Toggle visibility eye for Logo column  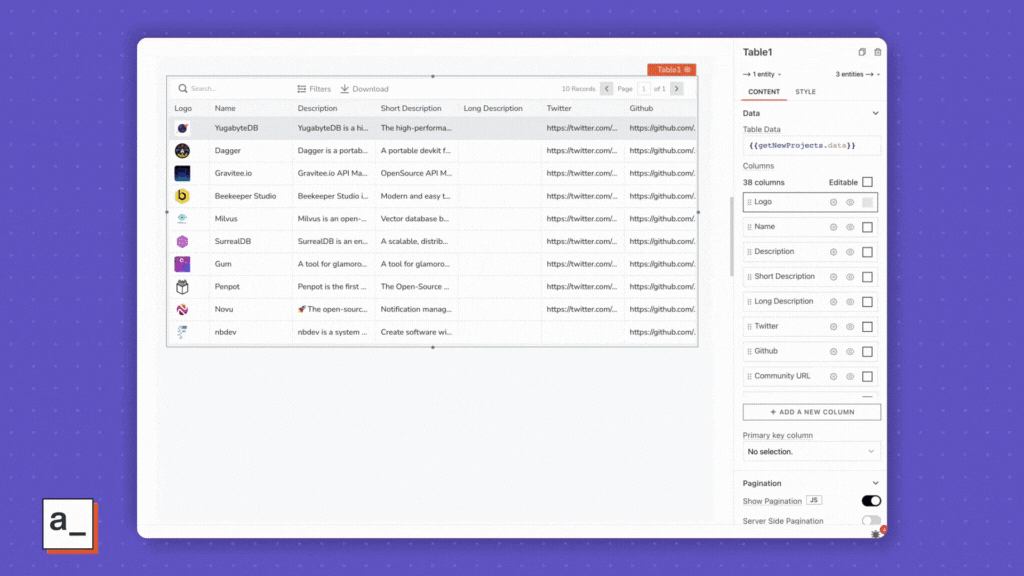(850, 202)
